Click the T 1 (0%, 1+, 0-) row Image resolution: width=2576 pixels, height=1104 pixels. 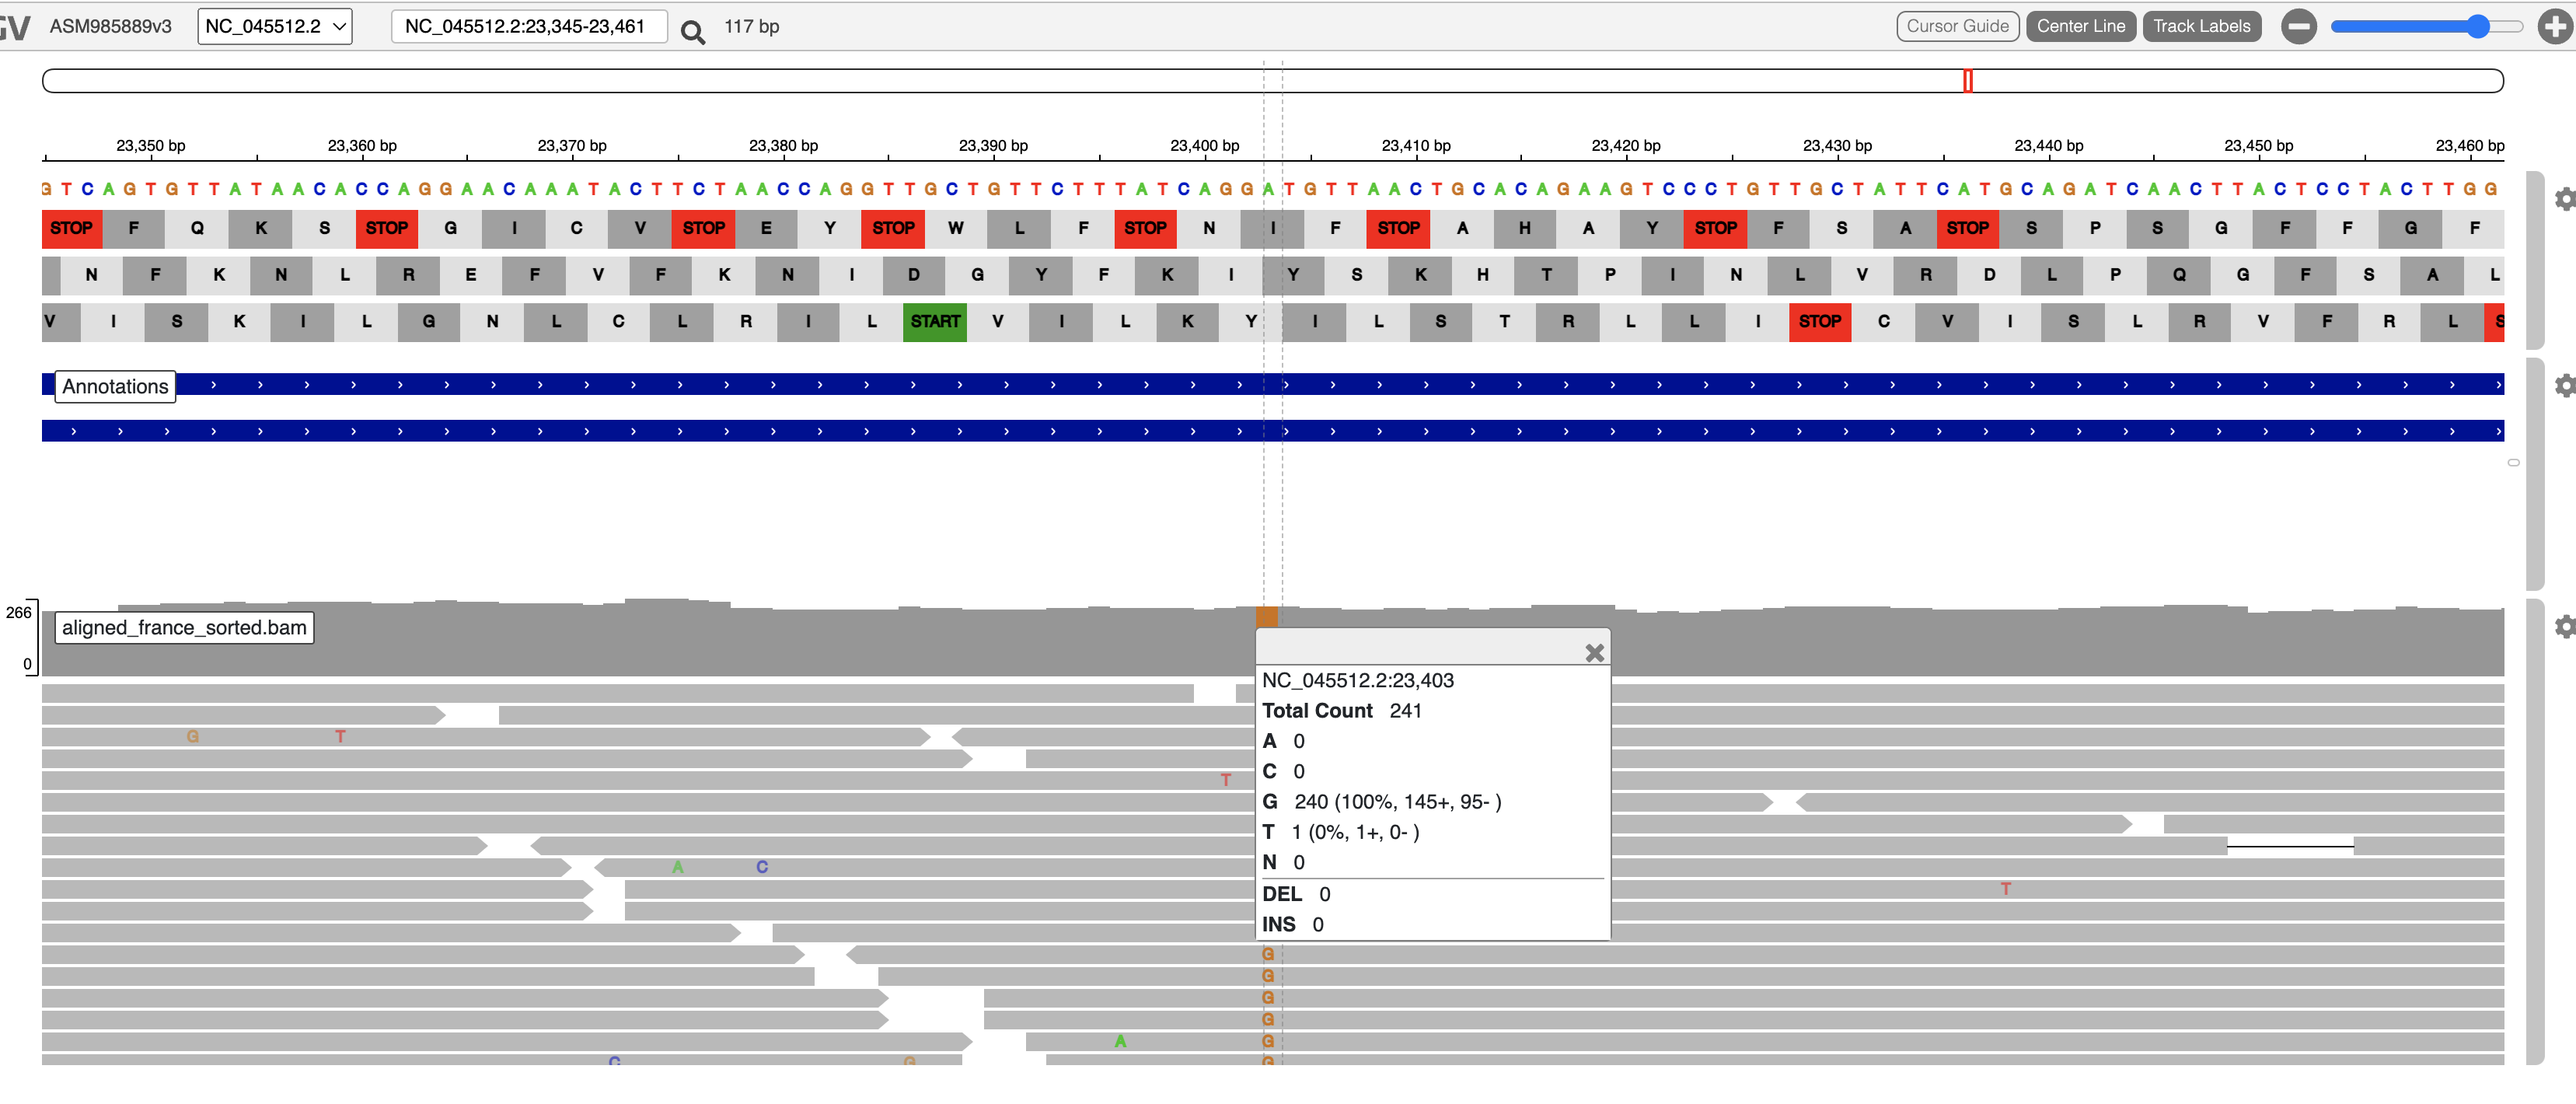click(x=1340, y=831)
